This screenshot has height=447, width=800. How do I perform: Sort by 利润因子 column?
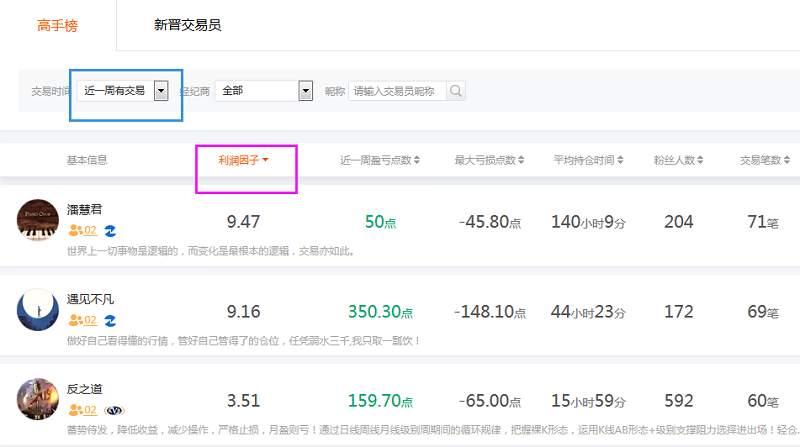tap(243, 160)
